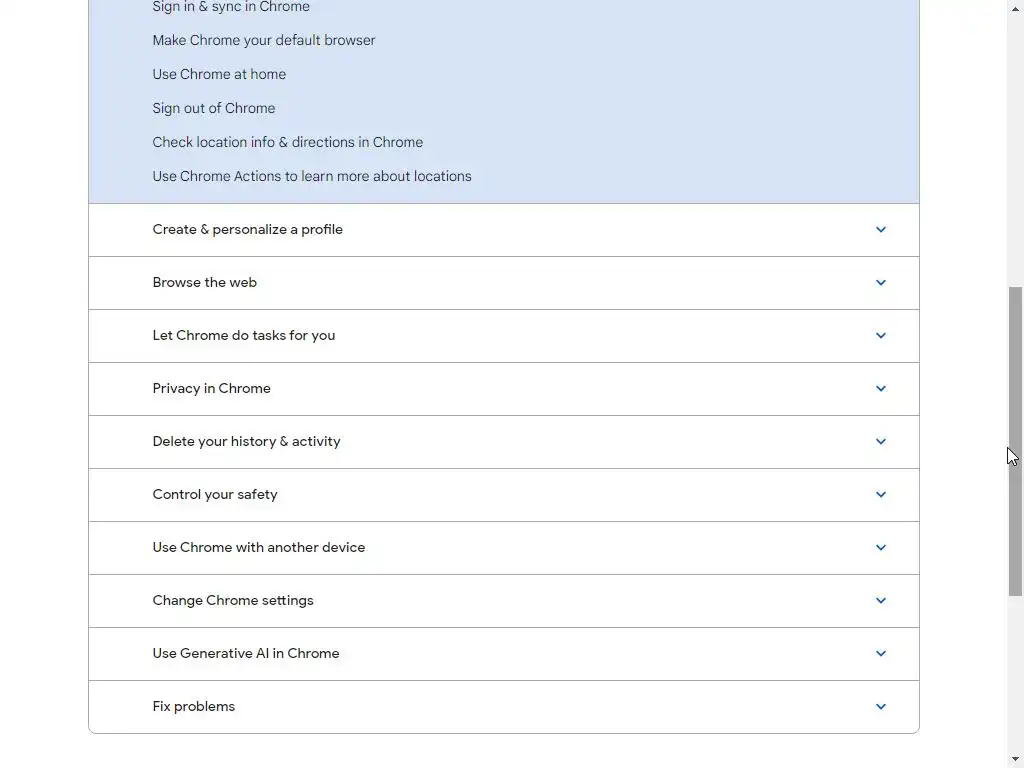Click chevron for Use Generative AI in Chrome
1024x768 pixels.
(x=880, y=653)
